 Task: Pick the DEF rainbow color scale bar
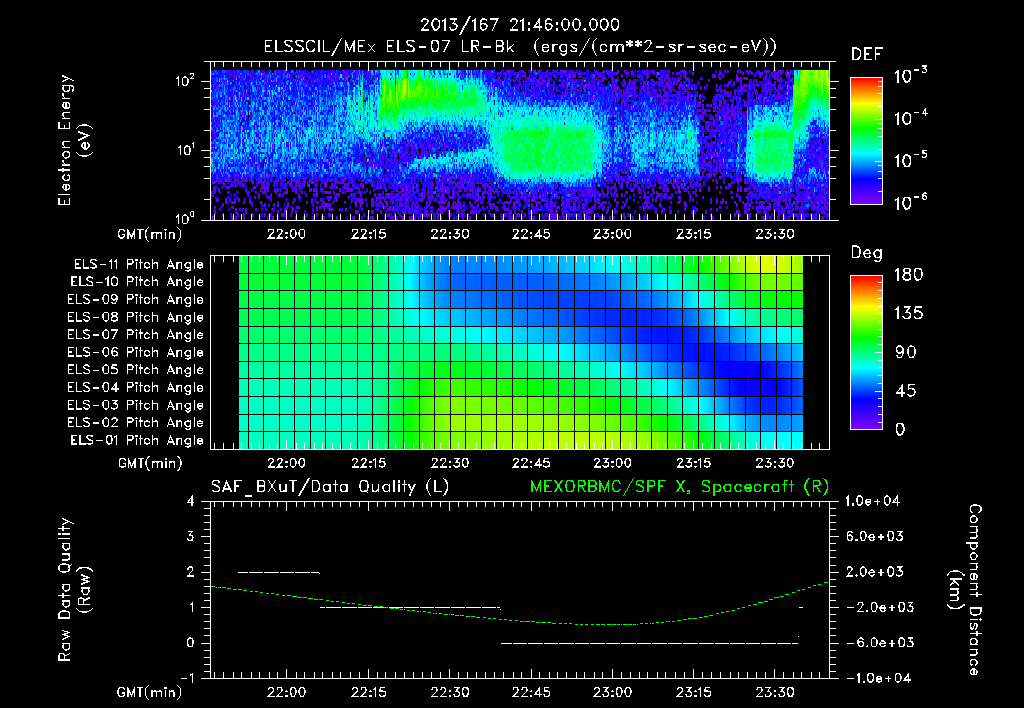[866, 141]
